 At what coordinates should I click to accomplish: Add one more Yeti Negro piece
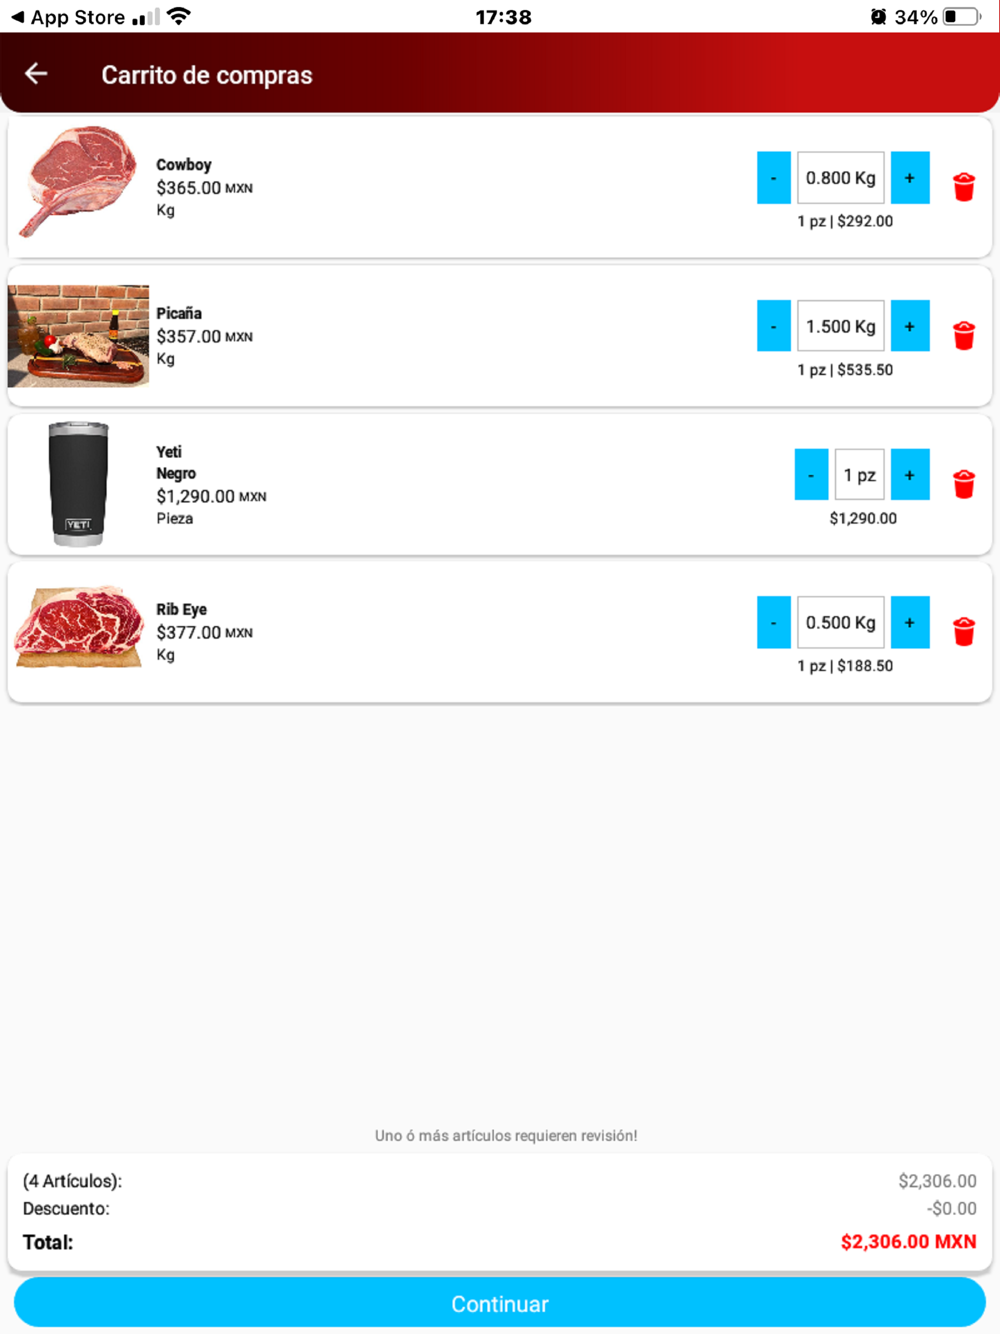[x=910, y=475]
